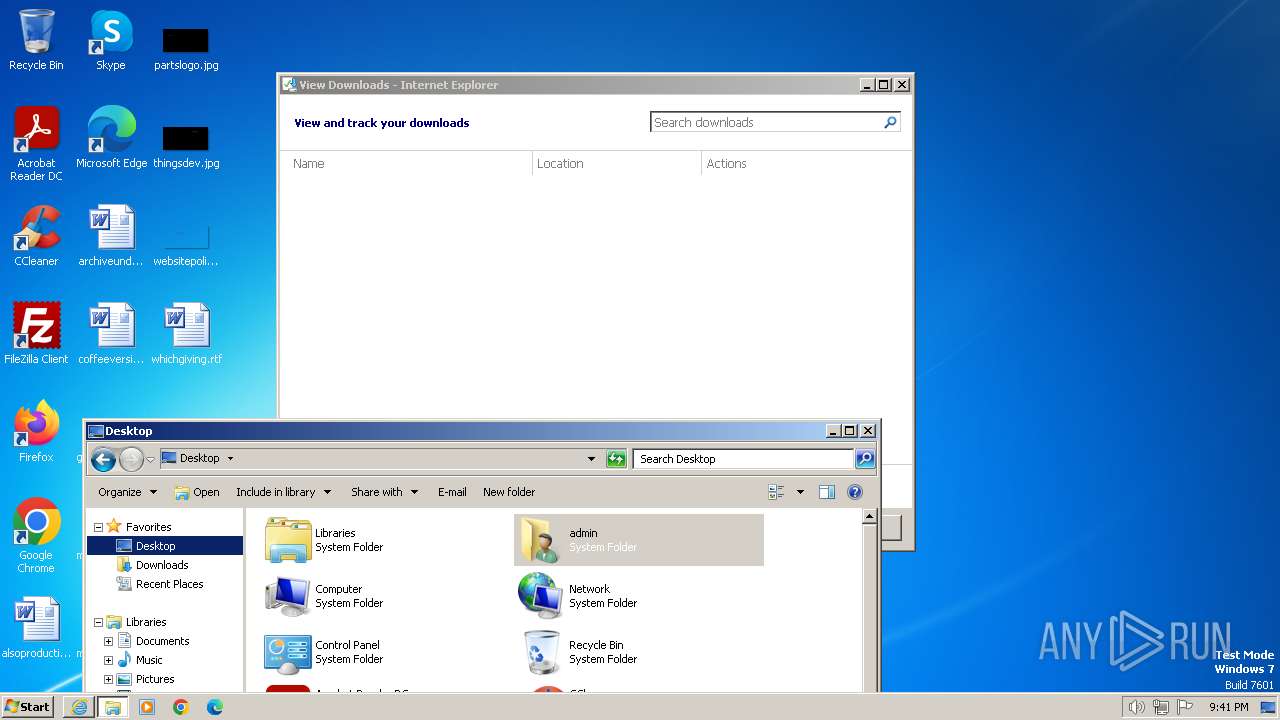This screenshot has height=720, width=1280.
Task: Click the volume tray icon
Action: click(x=1136, y=707)
